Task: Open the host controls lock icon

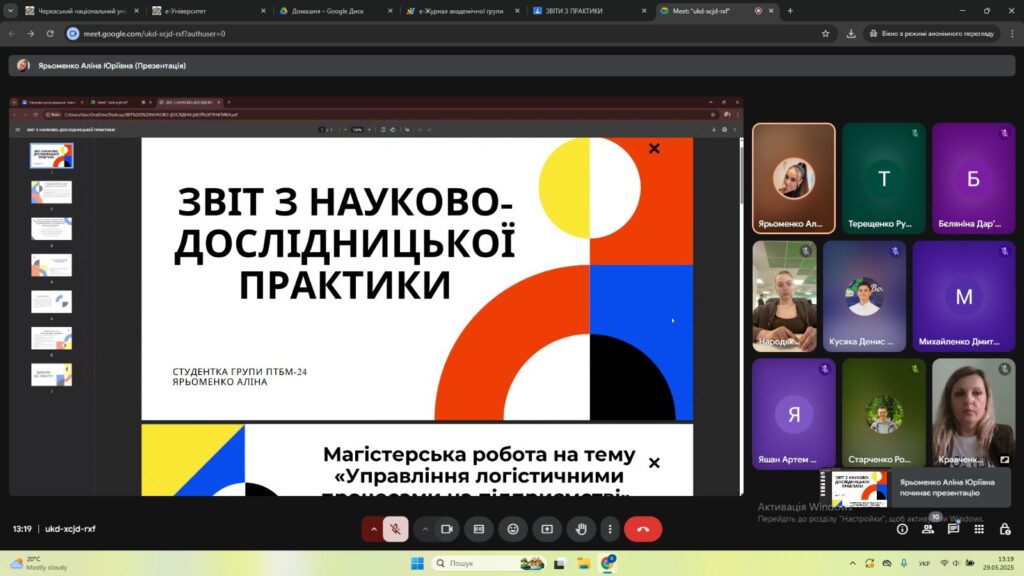Action: coord(1005,529)
